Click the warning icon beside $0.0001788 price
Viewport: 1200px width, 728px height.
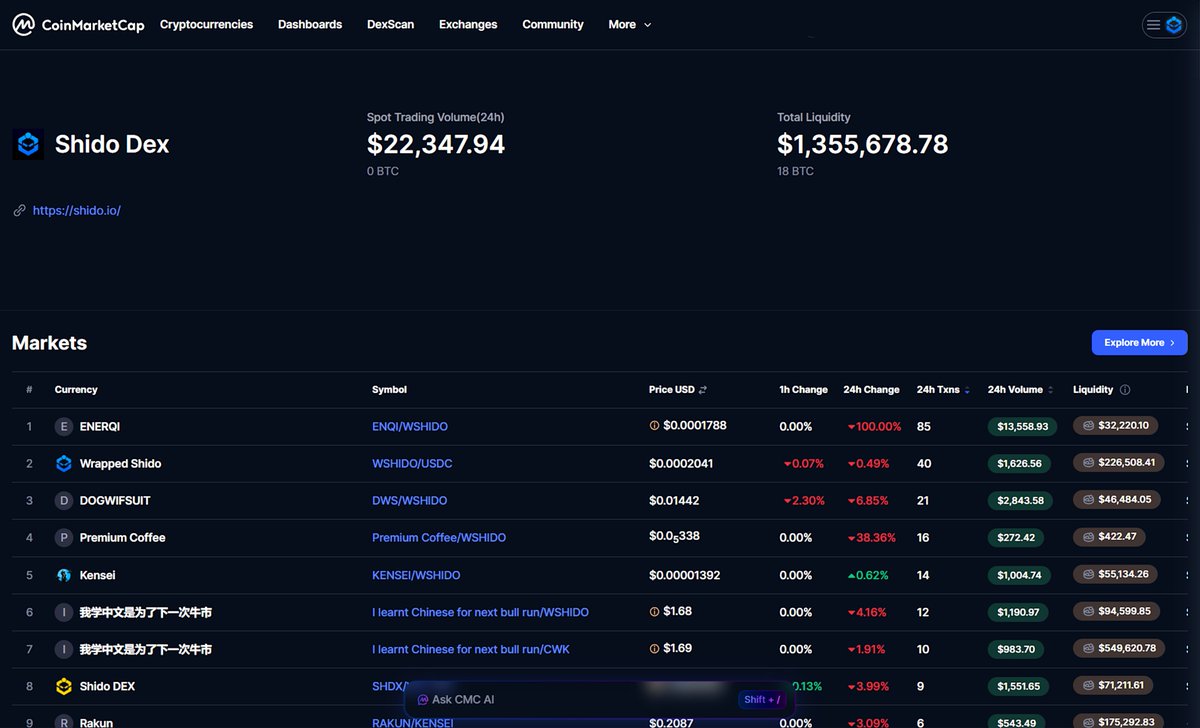[654, 426]
